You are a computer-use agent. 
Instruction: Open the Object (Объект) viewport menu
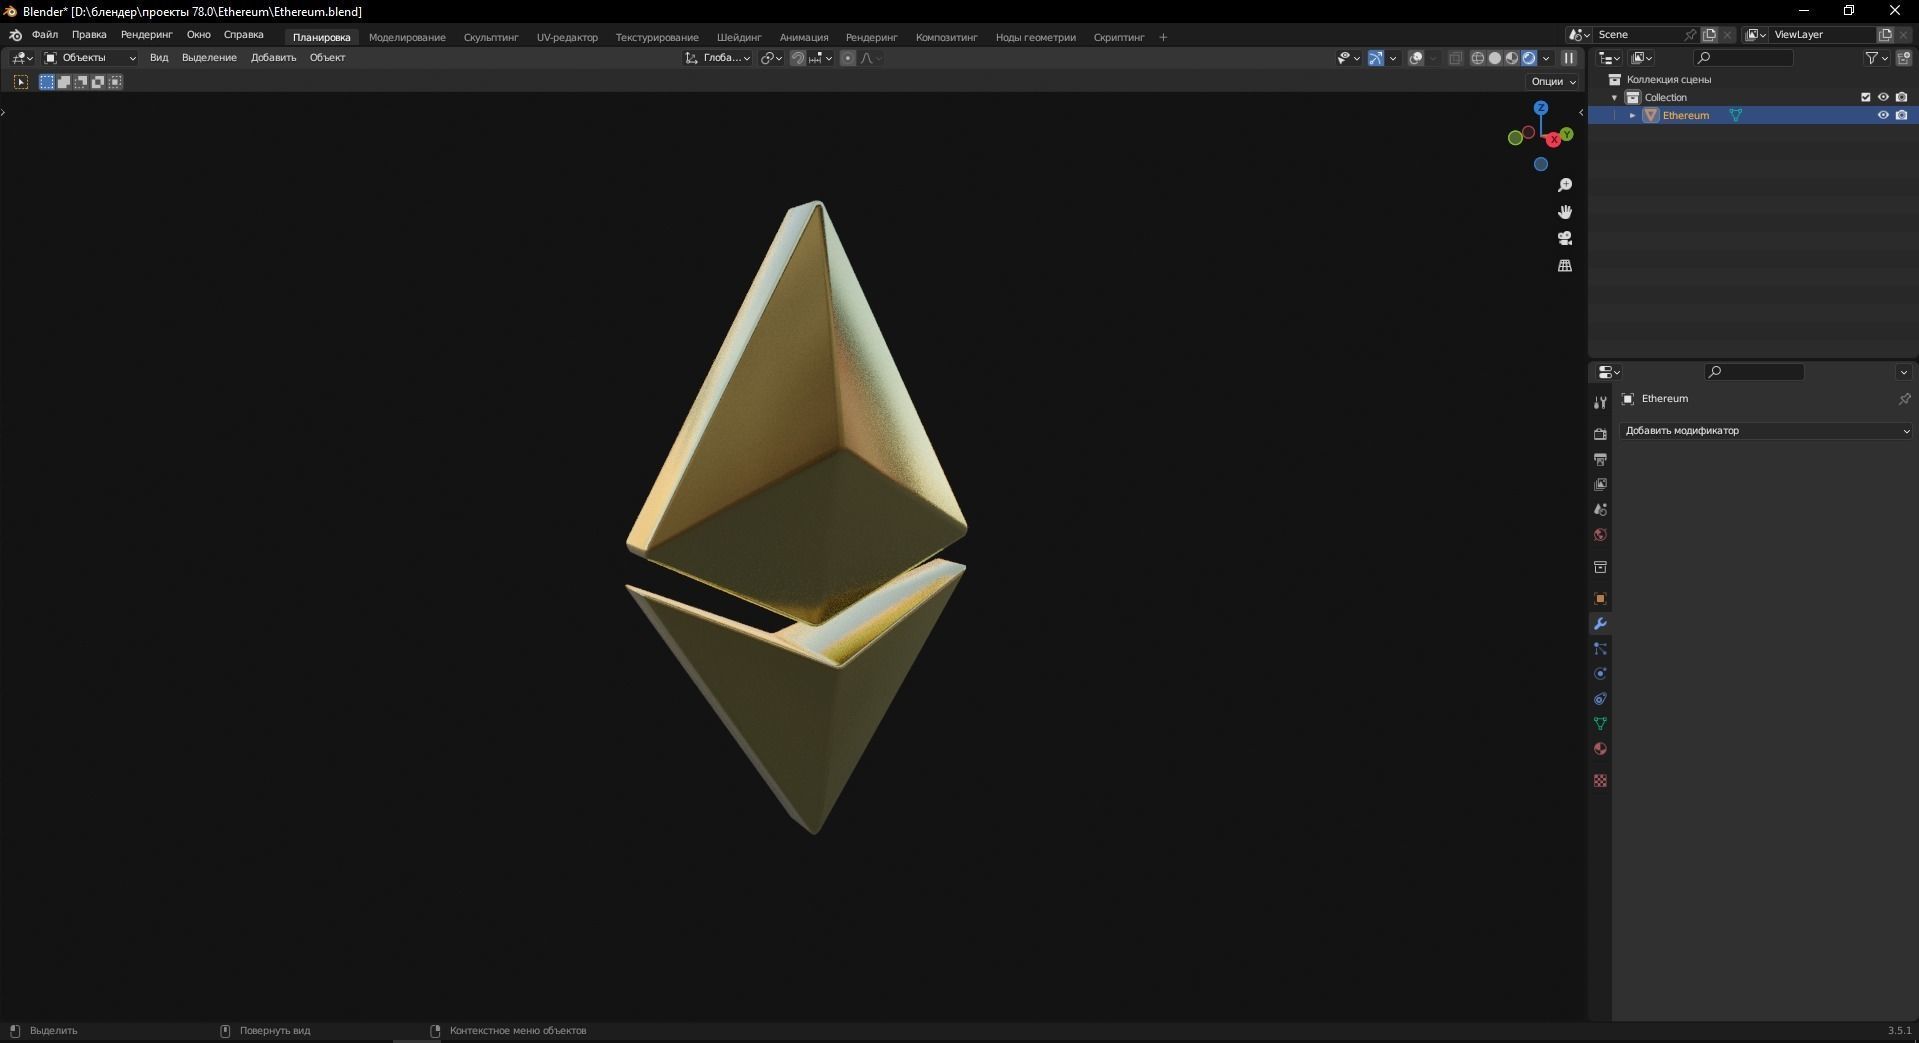(327, 58)
